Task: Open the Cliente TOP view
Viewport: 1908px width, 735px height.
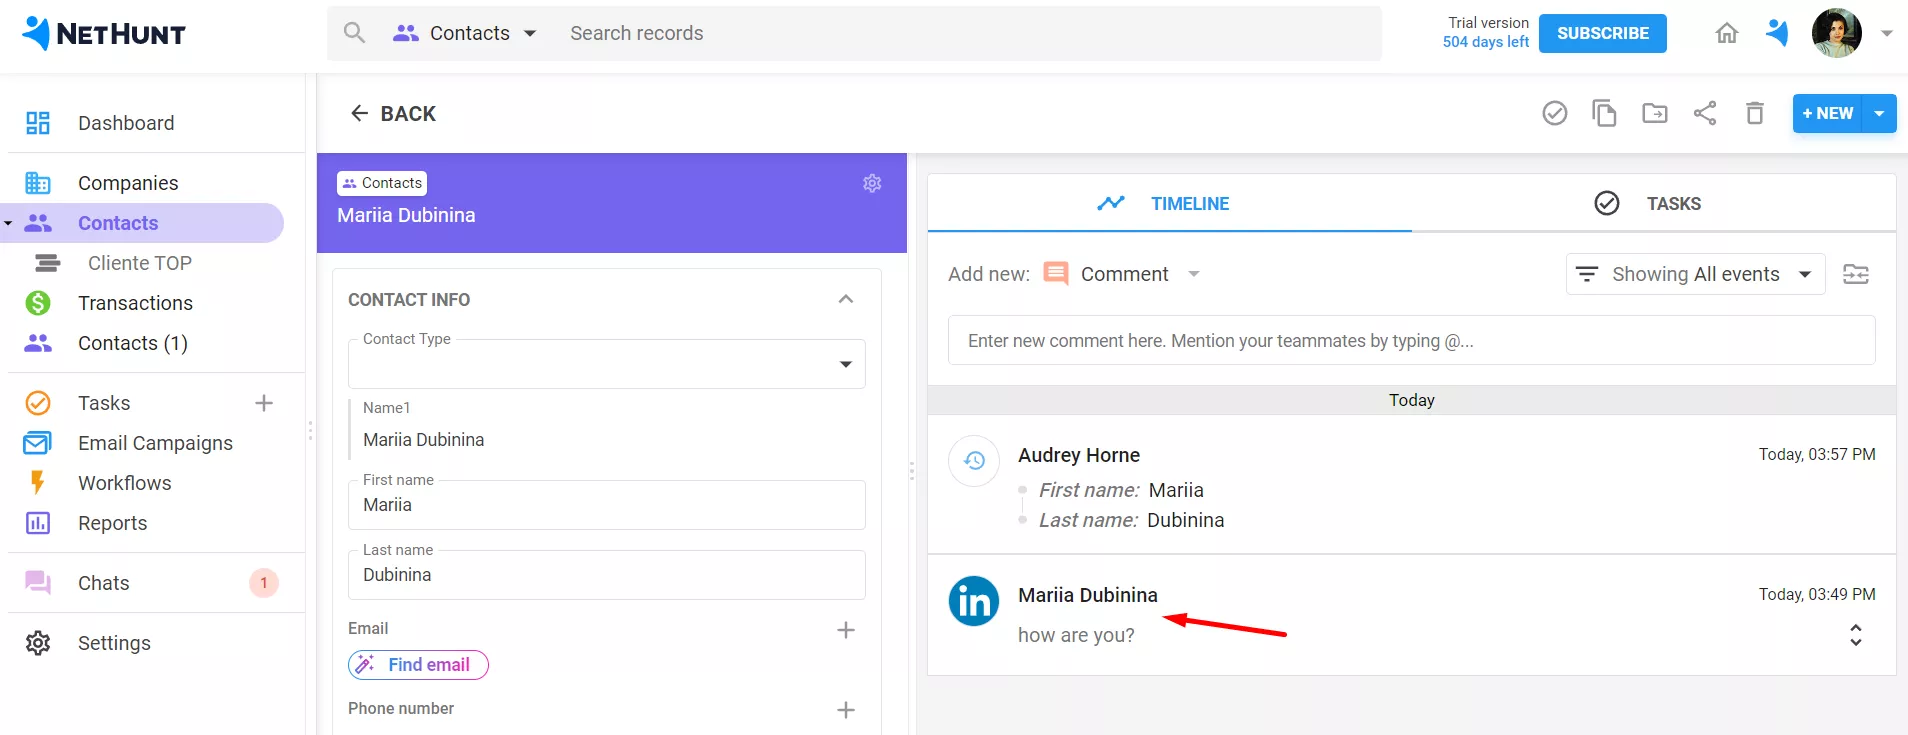Action: (x=139, y=263)
